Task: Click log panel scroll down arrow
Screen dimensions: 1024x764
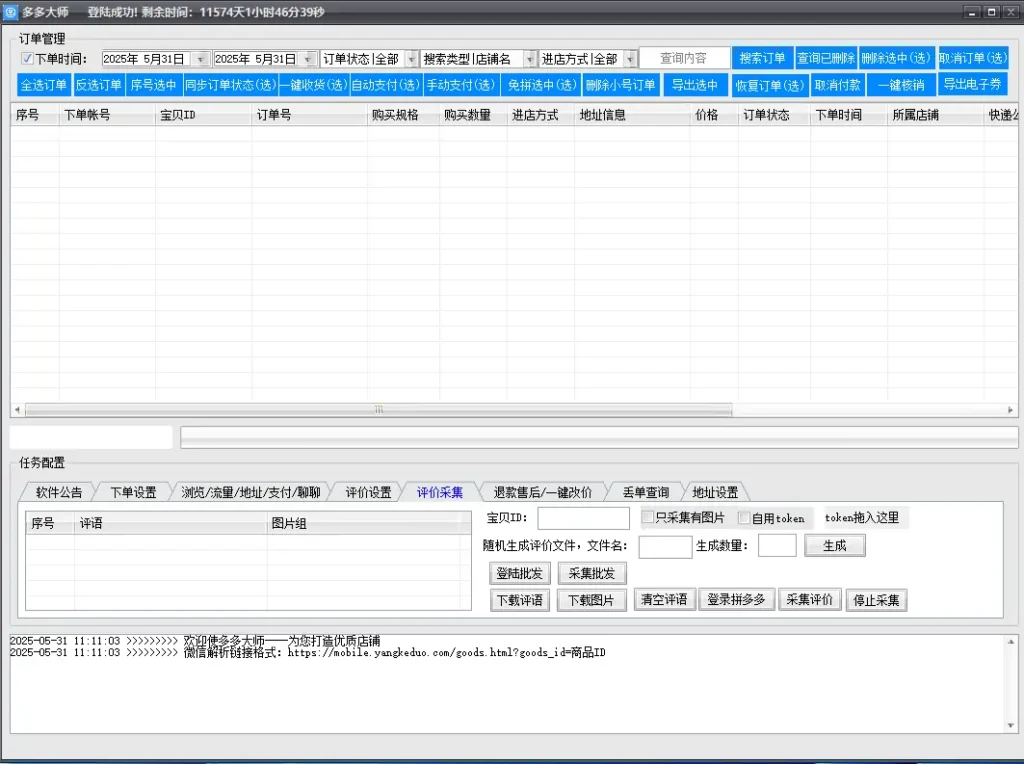Action: point(1011,725)
